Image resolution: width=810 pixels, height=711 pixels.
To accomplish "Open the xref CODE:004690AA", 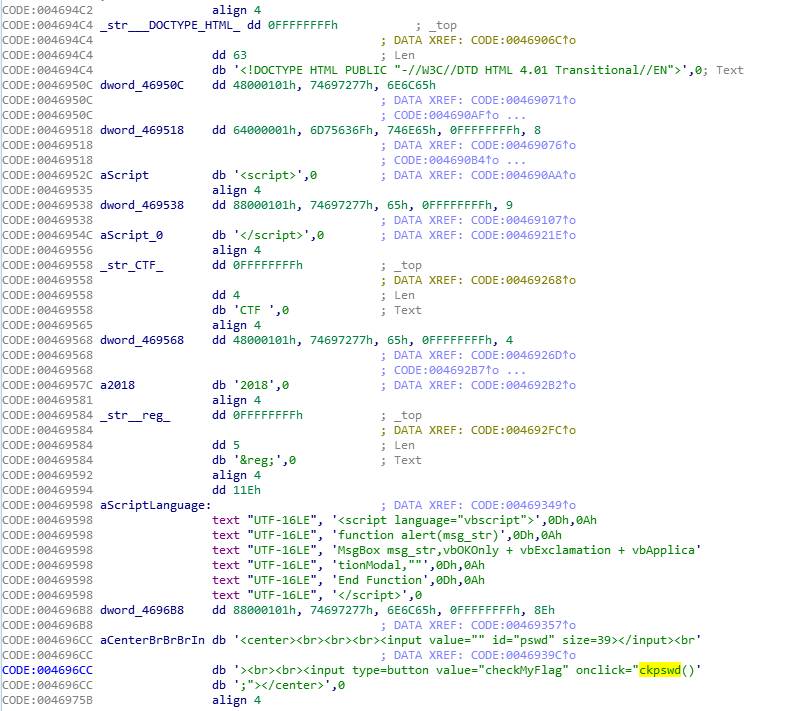I will [523, 175].
